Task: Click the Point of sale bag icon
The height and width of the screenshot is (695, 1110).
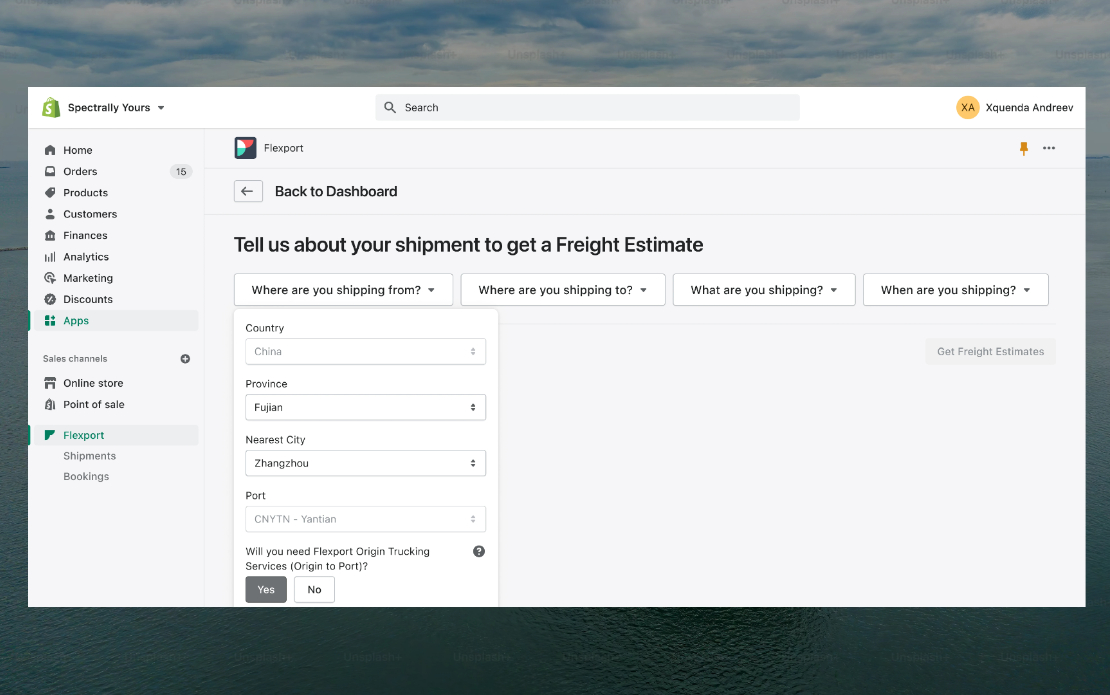Action: tap(50, 404)
